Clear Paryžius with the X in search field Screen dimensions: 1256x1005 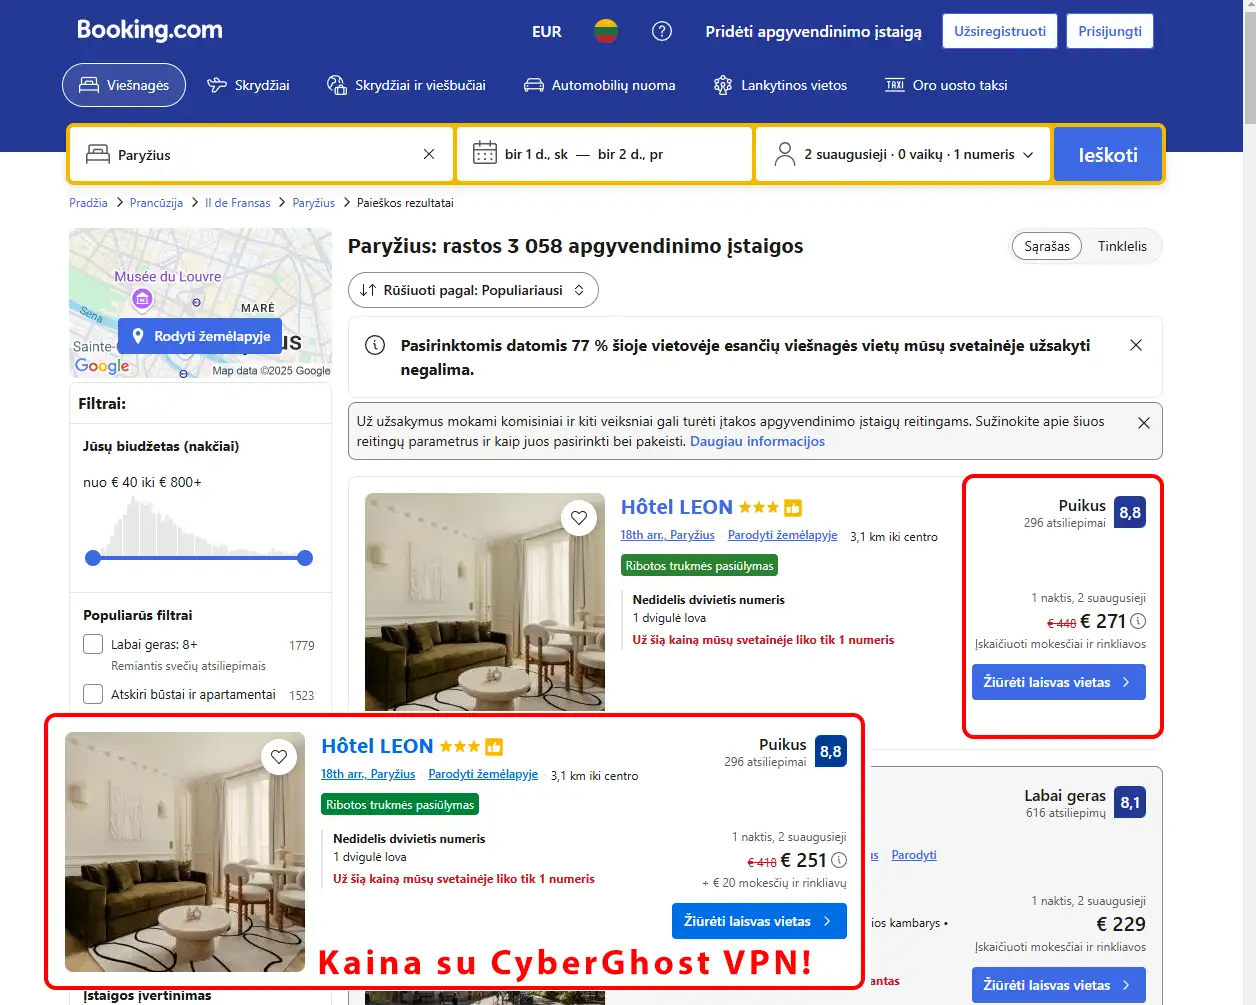427,154
